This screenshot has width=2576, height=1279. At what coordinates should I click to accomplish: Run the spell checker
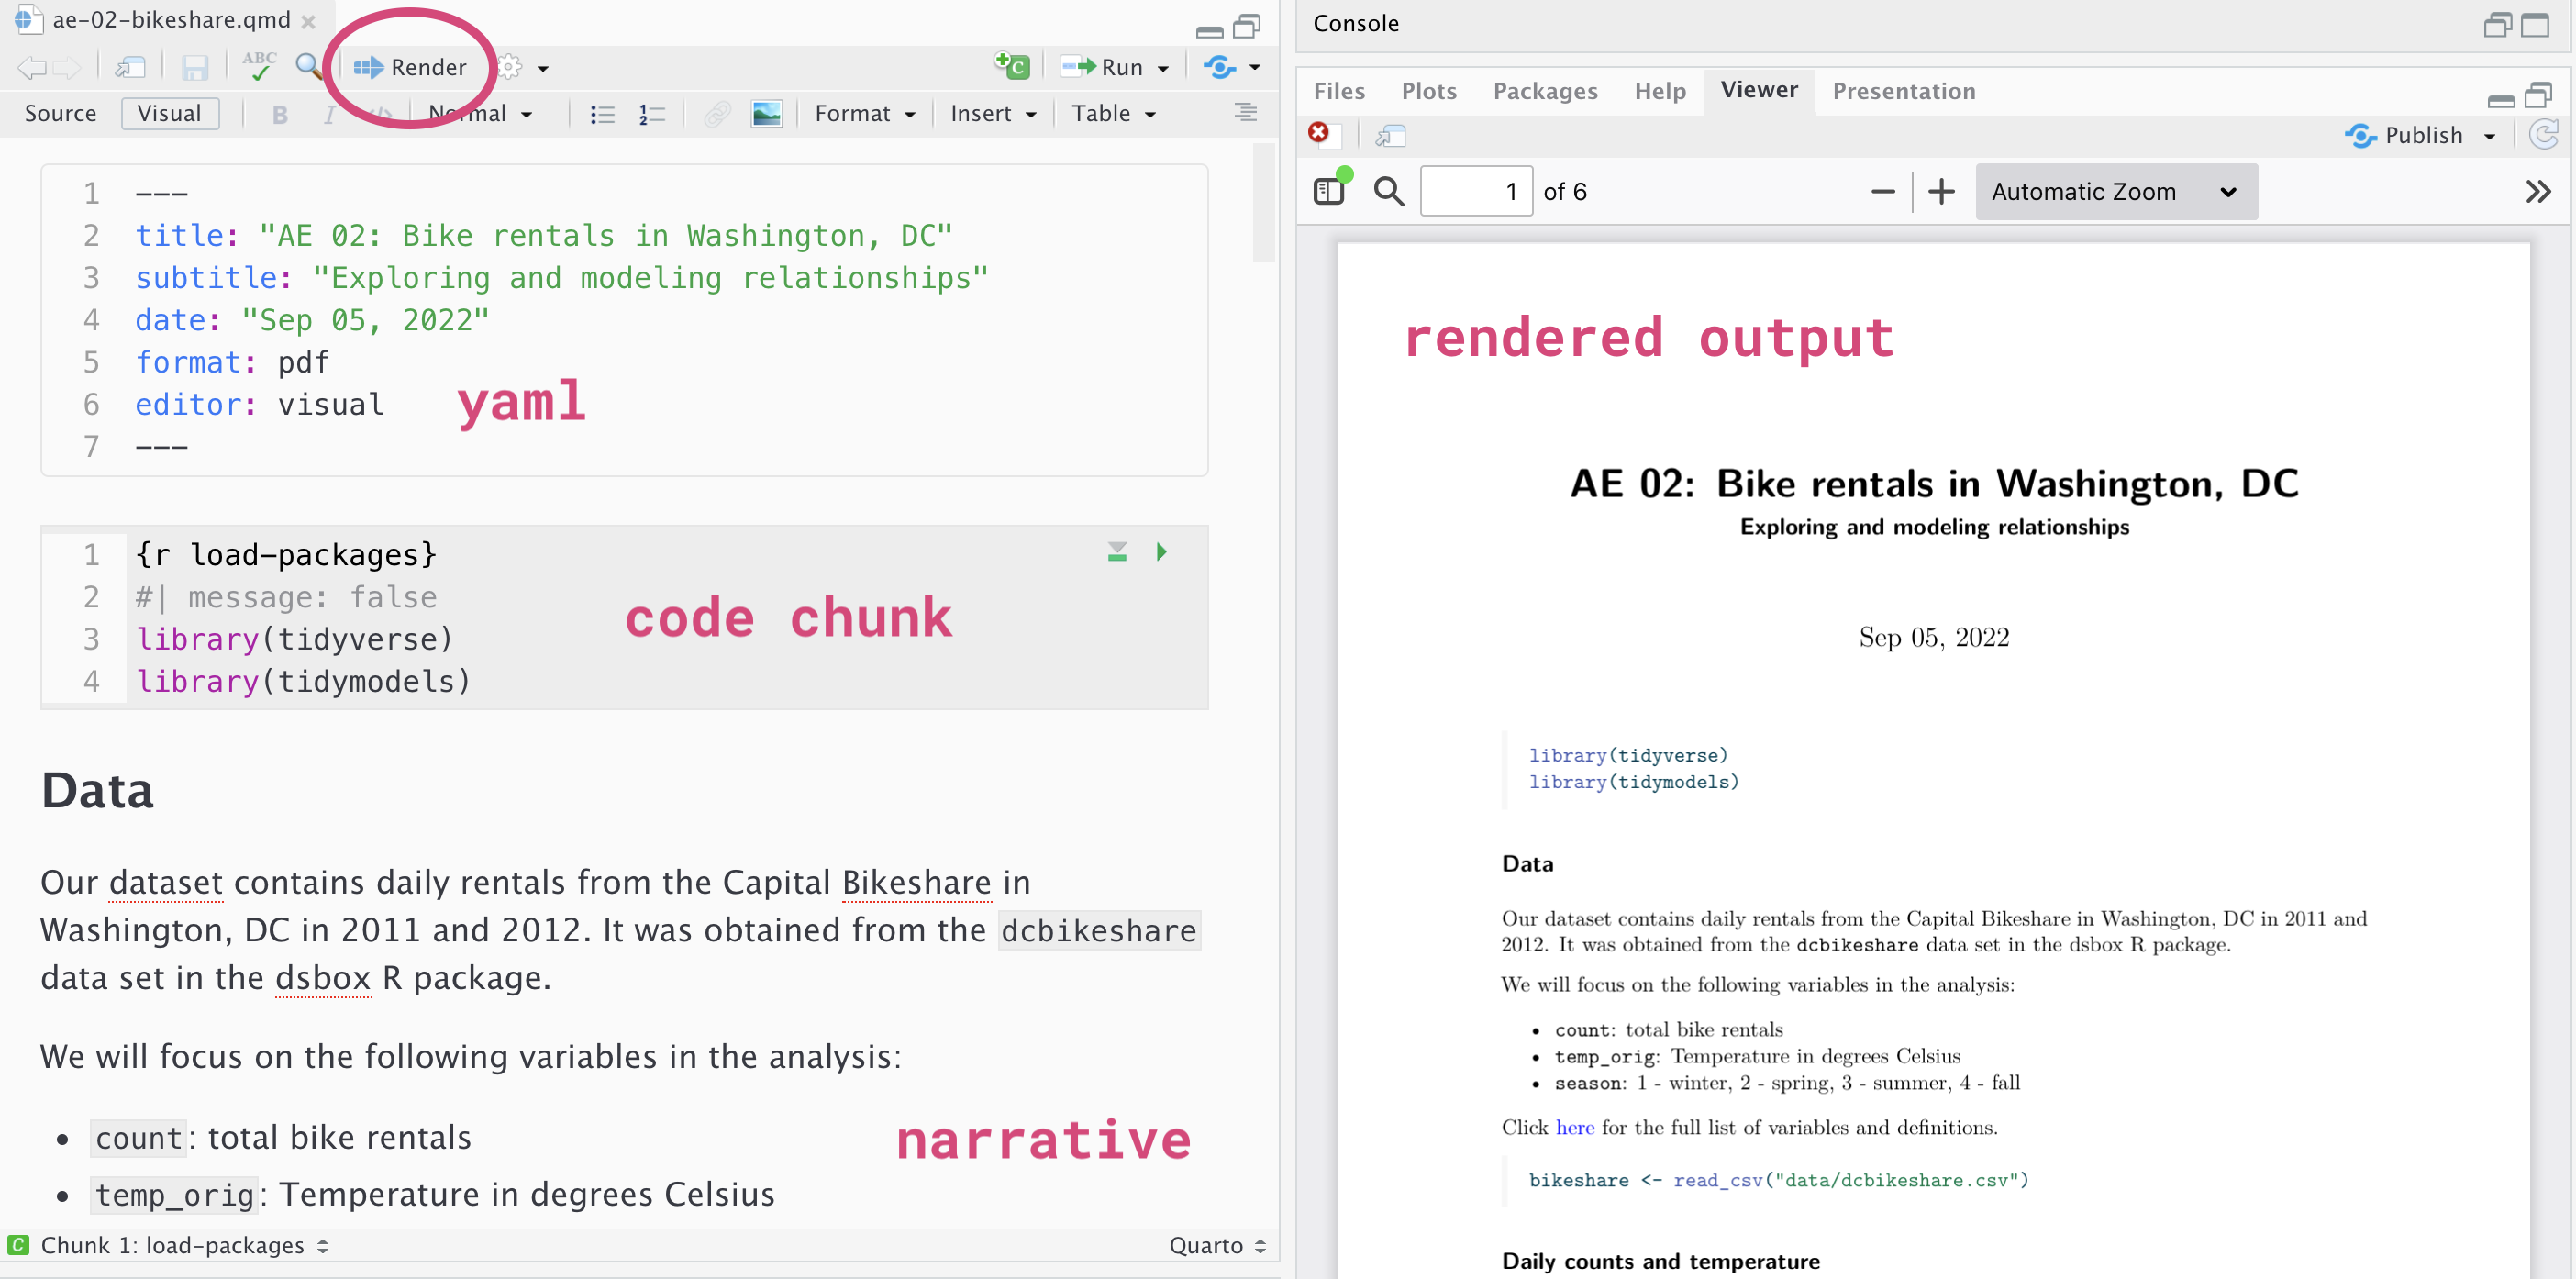[x=258, y=66]
